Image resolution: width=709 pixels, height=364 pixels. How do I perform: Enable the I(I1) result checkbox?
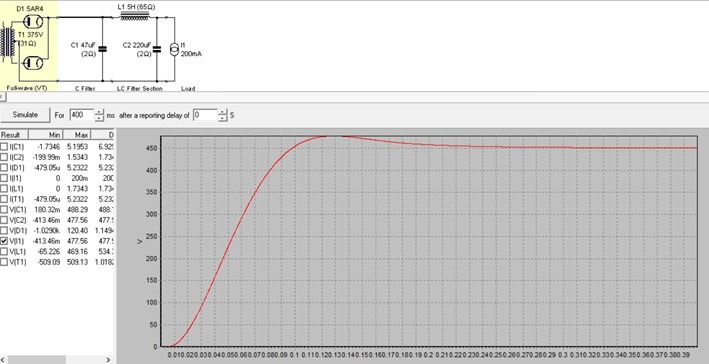[x=4, y=178]
